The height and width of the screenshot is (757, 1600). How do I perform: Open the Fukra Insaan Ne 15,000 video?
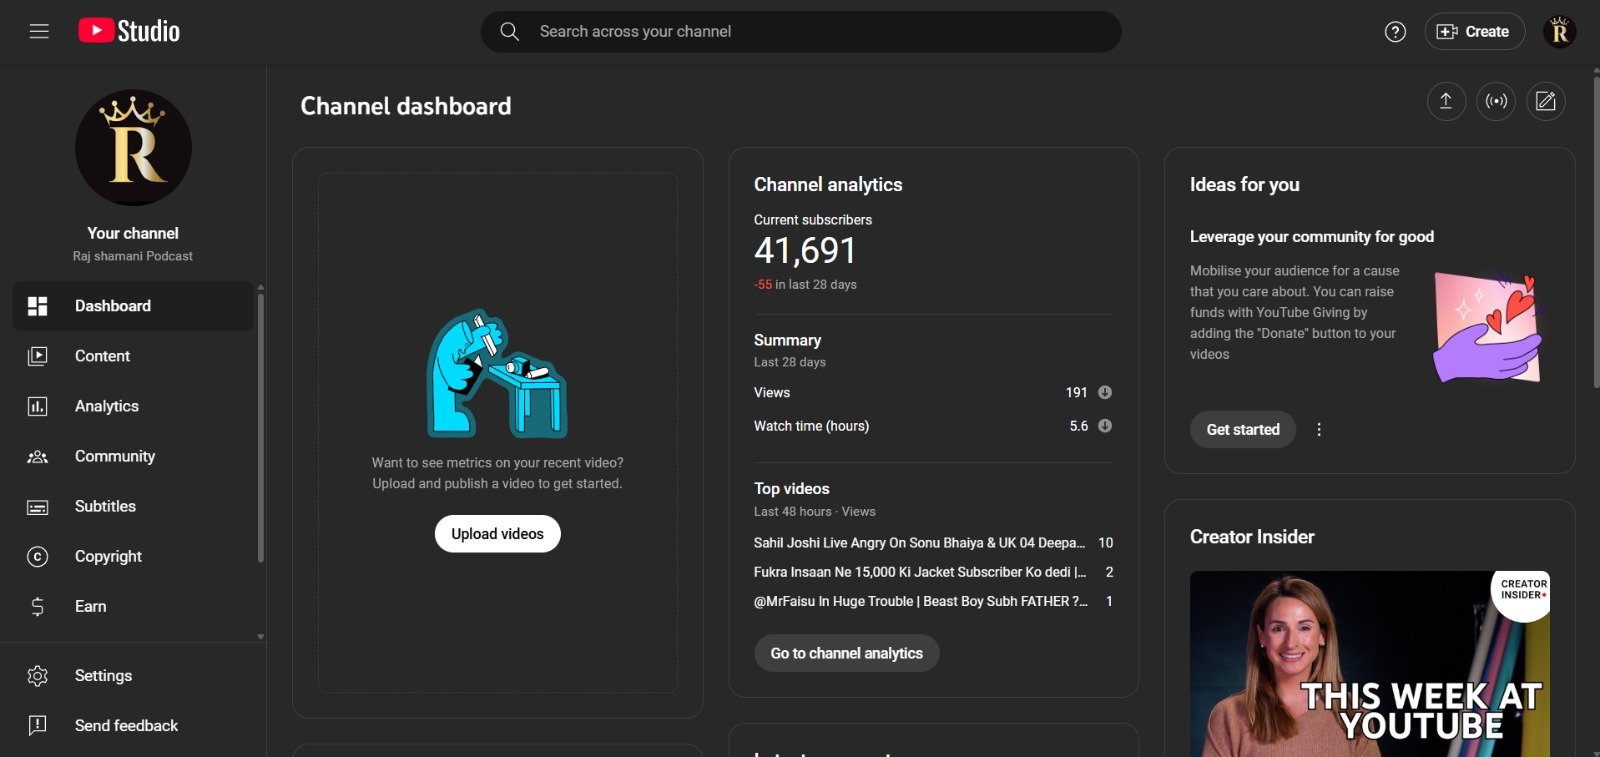point(920,572)
